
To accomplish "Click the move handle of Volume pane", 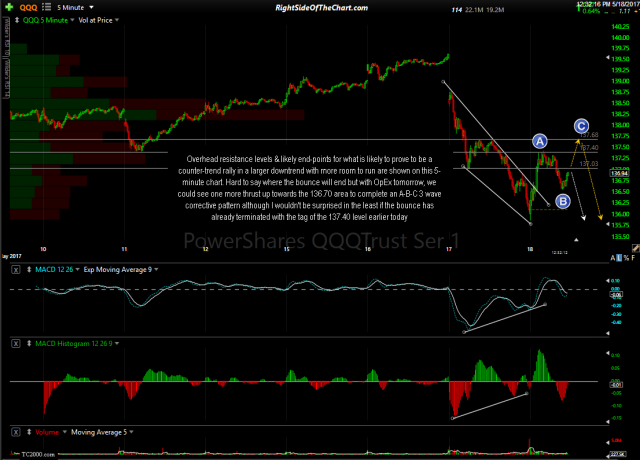I will (x=29, y=432).
